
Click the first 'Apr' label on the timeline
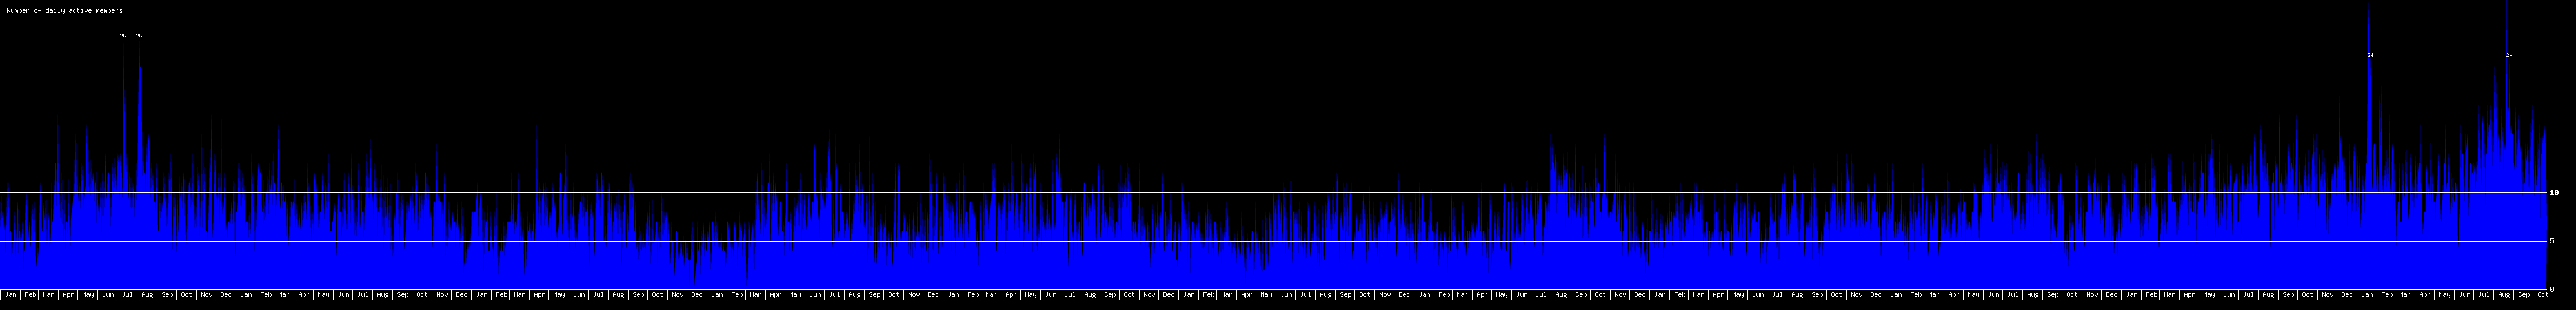pyautogui.click(x=68, y=295)
